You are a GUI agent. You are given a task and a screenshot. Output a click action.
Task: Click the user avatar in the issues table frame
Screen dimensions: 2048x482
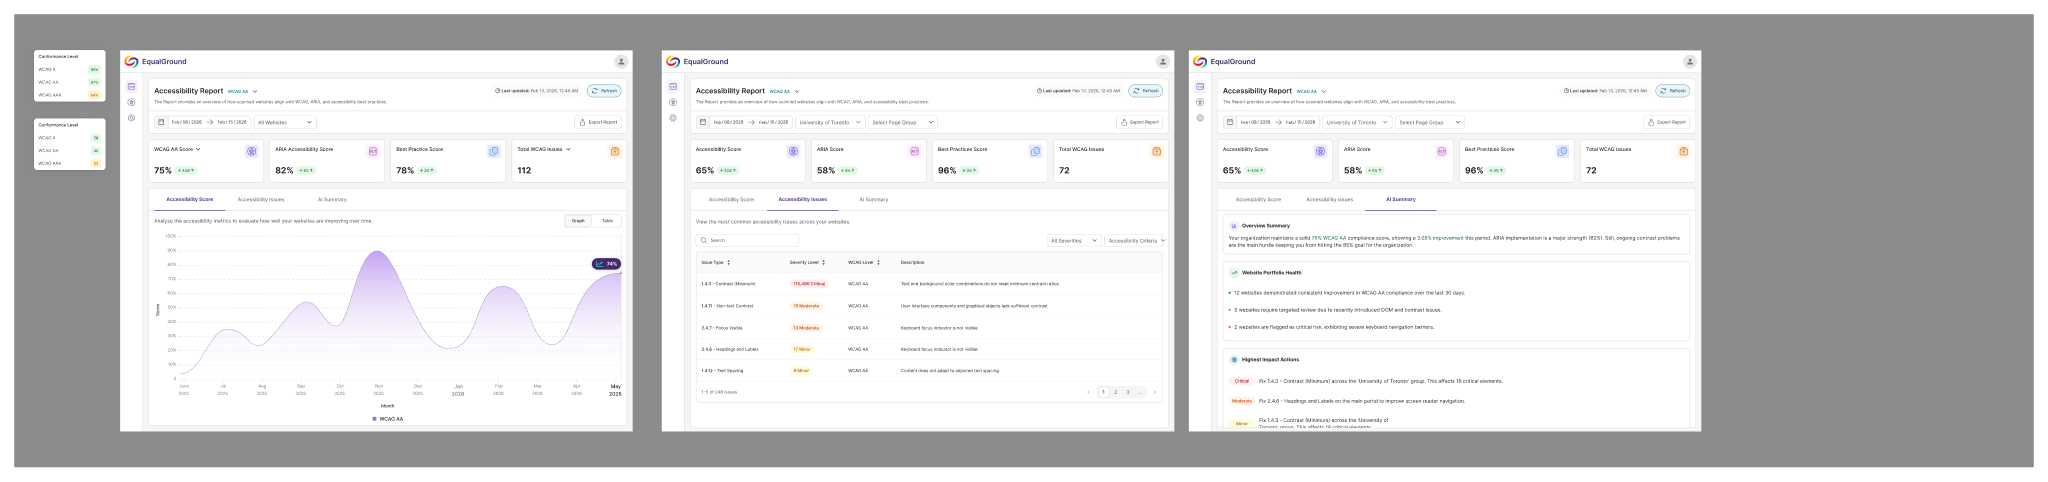coord(1162,62)
